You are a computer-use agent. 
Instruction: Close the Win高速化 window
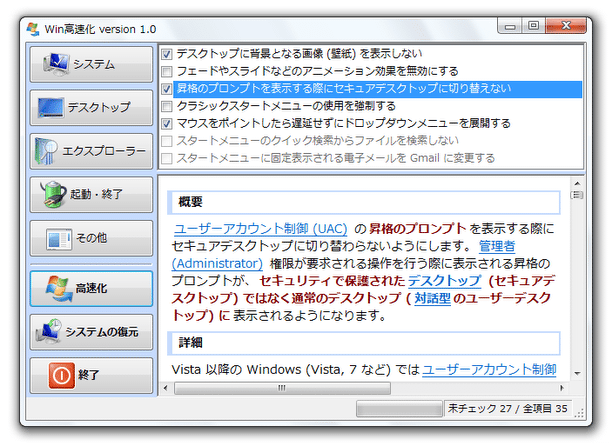[x=566, y=26]
